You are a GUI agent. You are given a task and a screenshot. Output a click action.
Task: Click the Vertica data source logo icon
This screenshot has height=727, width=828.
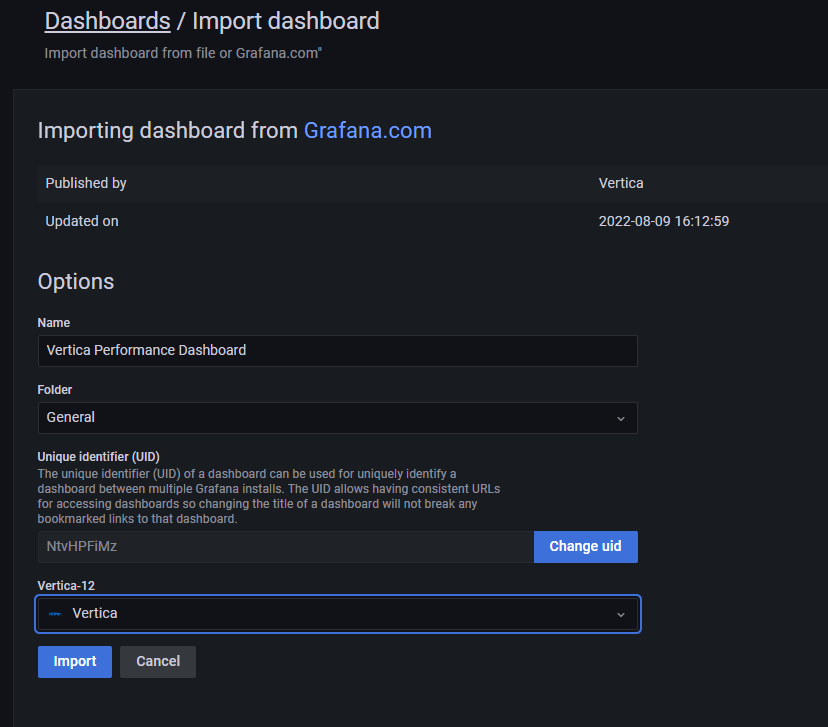(x=55, y=613)
